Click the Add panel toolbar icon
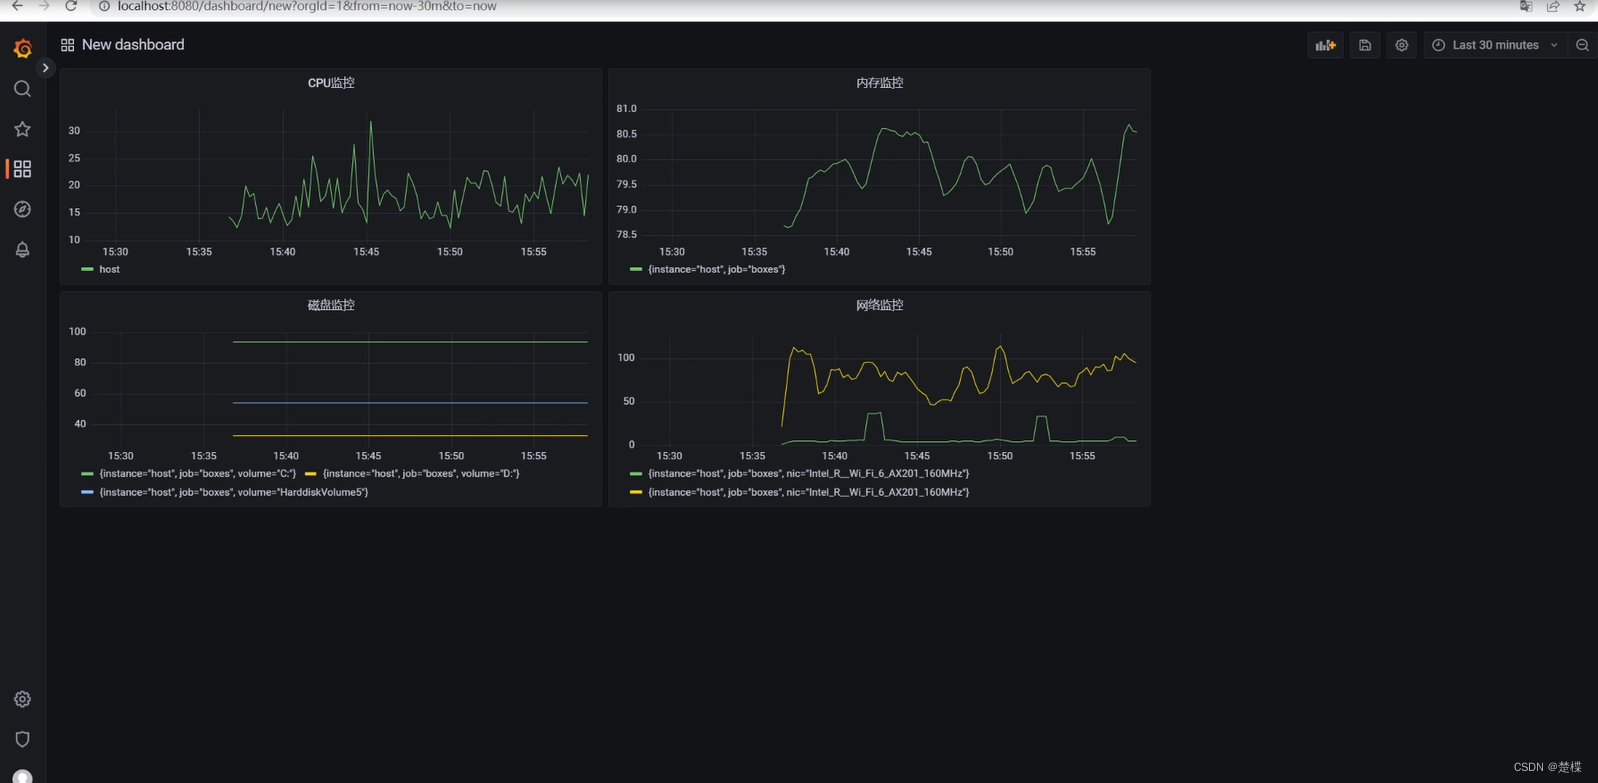Image resolution: width=1598 pixels, height=783 pixels. (x=1326, y=45)
